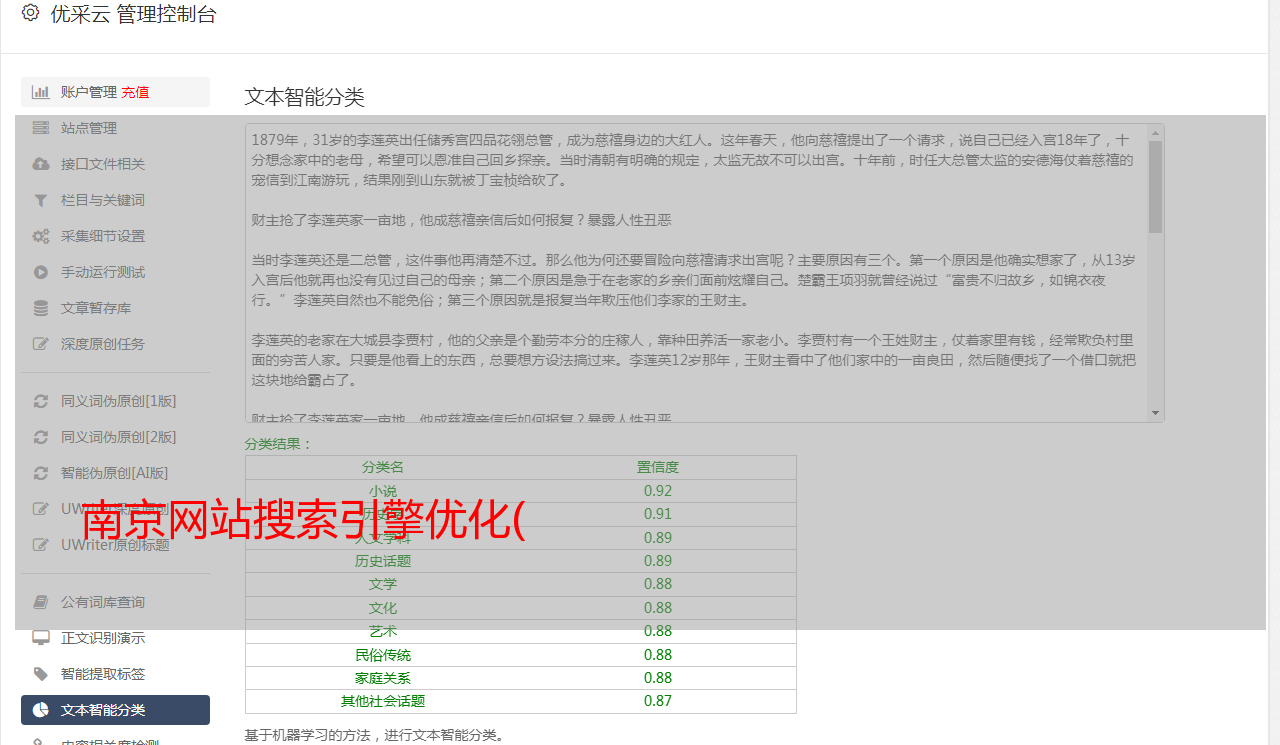Viewport: 1280px width, 745px height.
Task: Click the edit icon for 深度原创任务
Action: click(x=40, y=344)
